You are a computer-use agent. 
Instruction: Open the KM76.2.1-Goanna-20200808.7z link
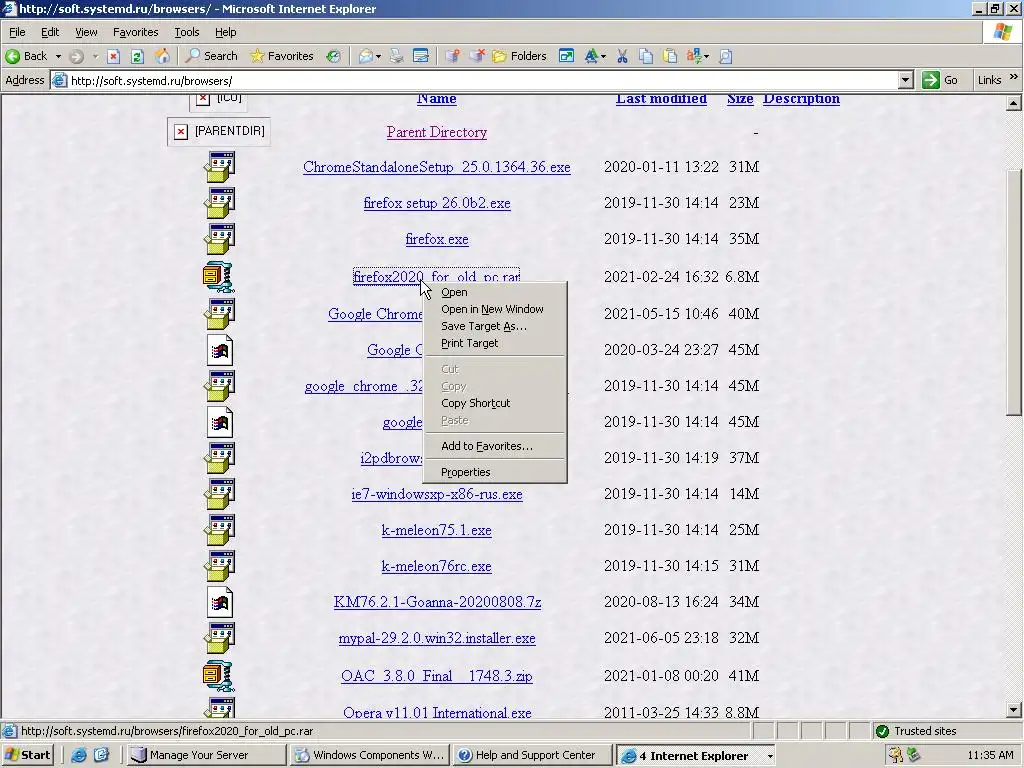tap(438, 602)
